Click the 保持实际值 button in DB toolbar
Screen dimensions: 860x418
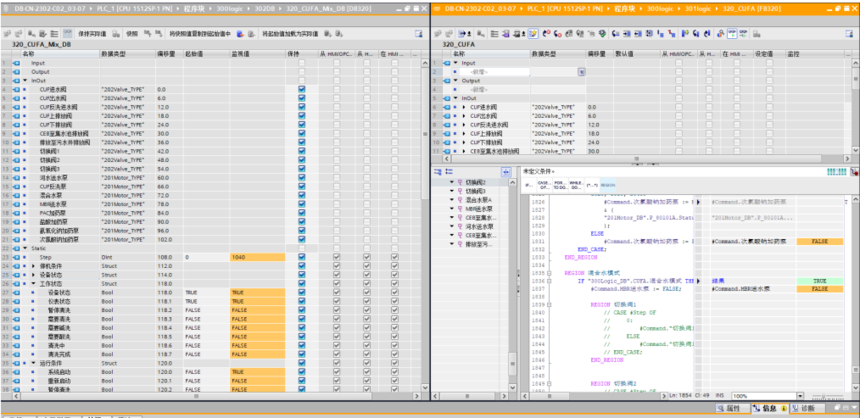pyautogui.click(x=92, y=34)
